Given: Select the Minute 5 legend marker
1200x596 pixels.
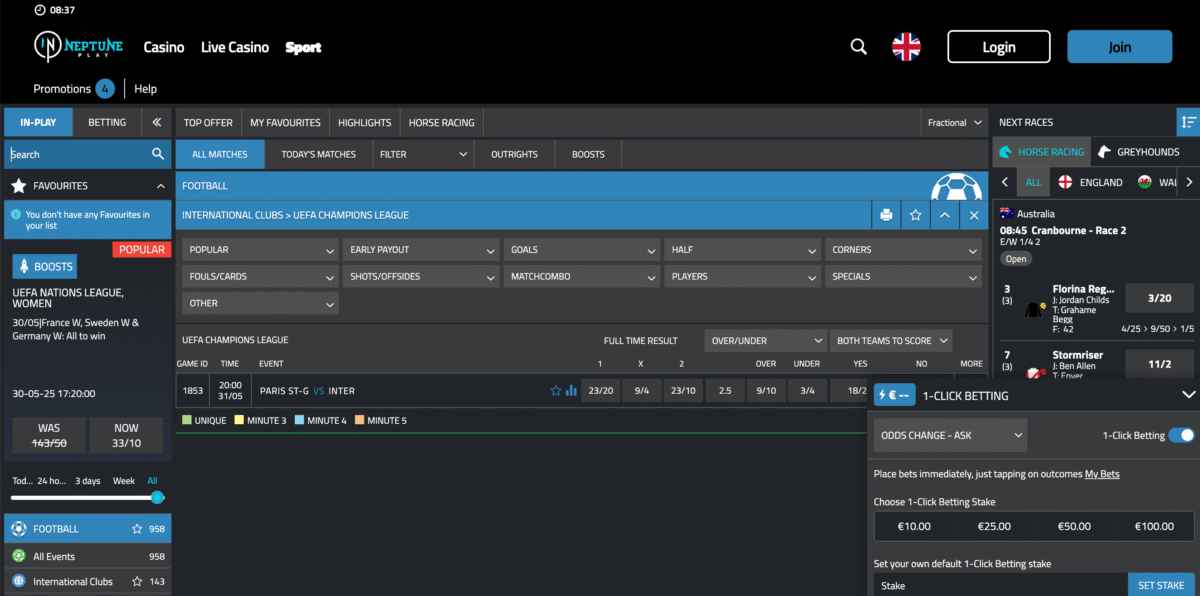Looking at the screenshot, I should click(x=360, y=421).
